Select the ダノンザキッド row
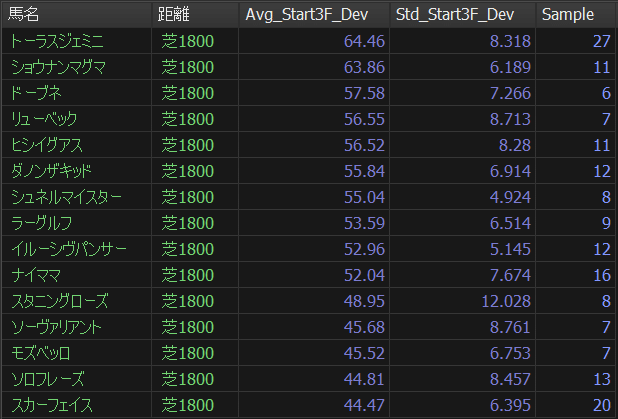 (x=309, y=171)
